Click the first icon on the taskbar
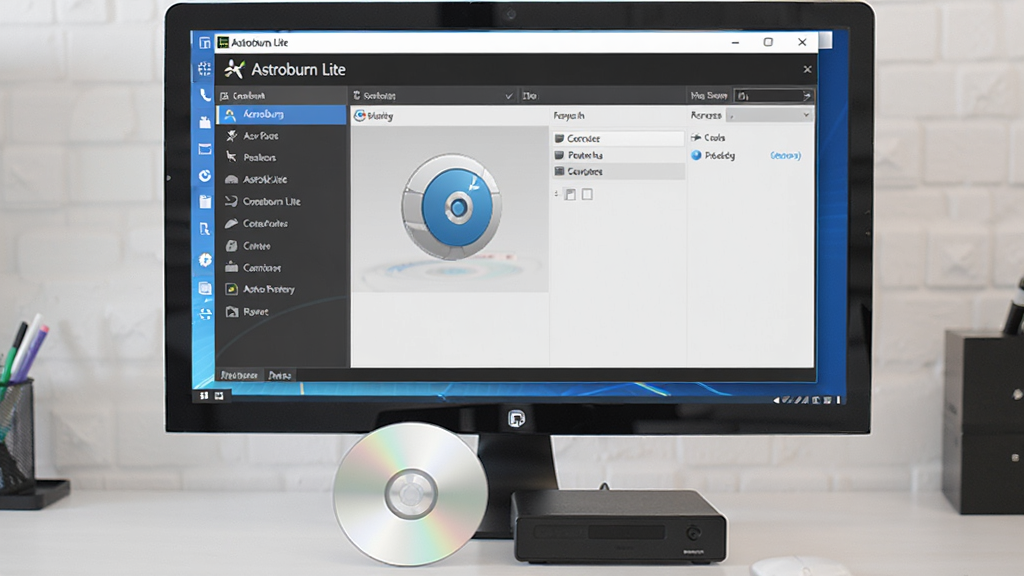1024x576 pixels. coord(204,396)
